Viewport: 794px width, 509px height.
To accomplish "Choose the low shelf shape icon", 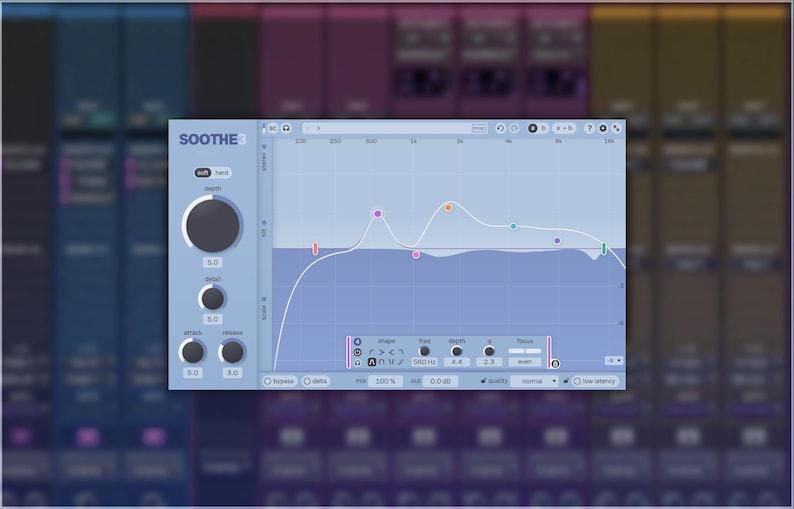I will (372, 352).
